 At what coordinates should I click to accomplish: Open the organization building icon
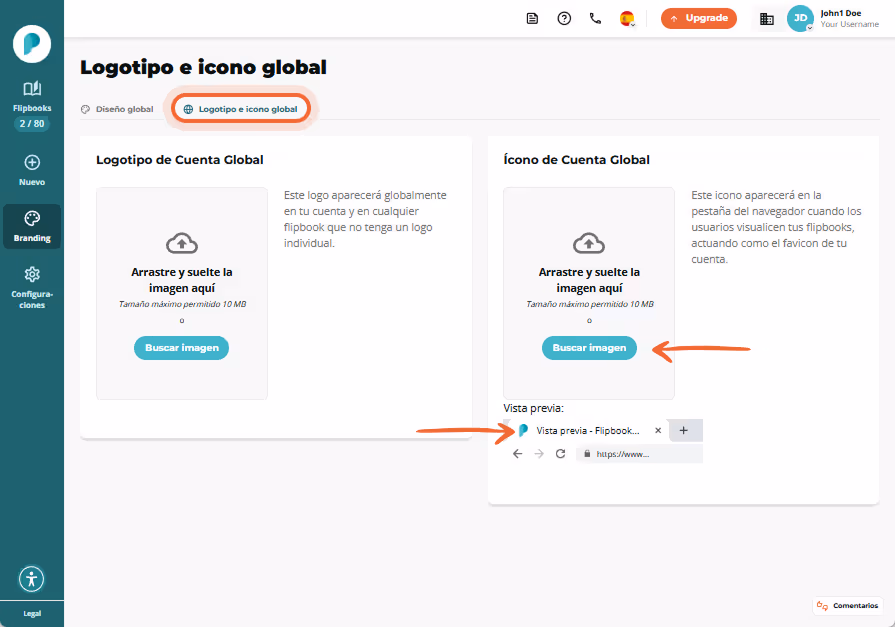767,19
